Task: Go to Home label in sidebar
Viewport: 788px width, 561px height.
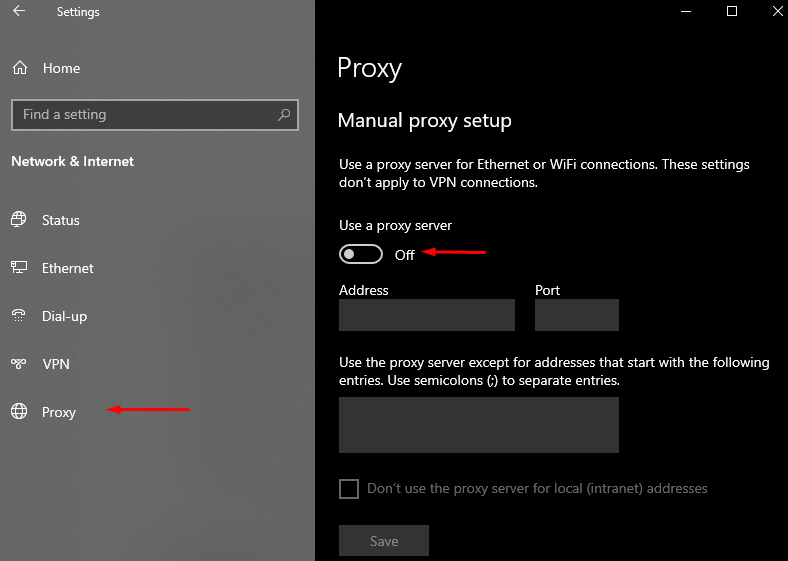Action: coord(61,68)
